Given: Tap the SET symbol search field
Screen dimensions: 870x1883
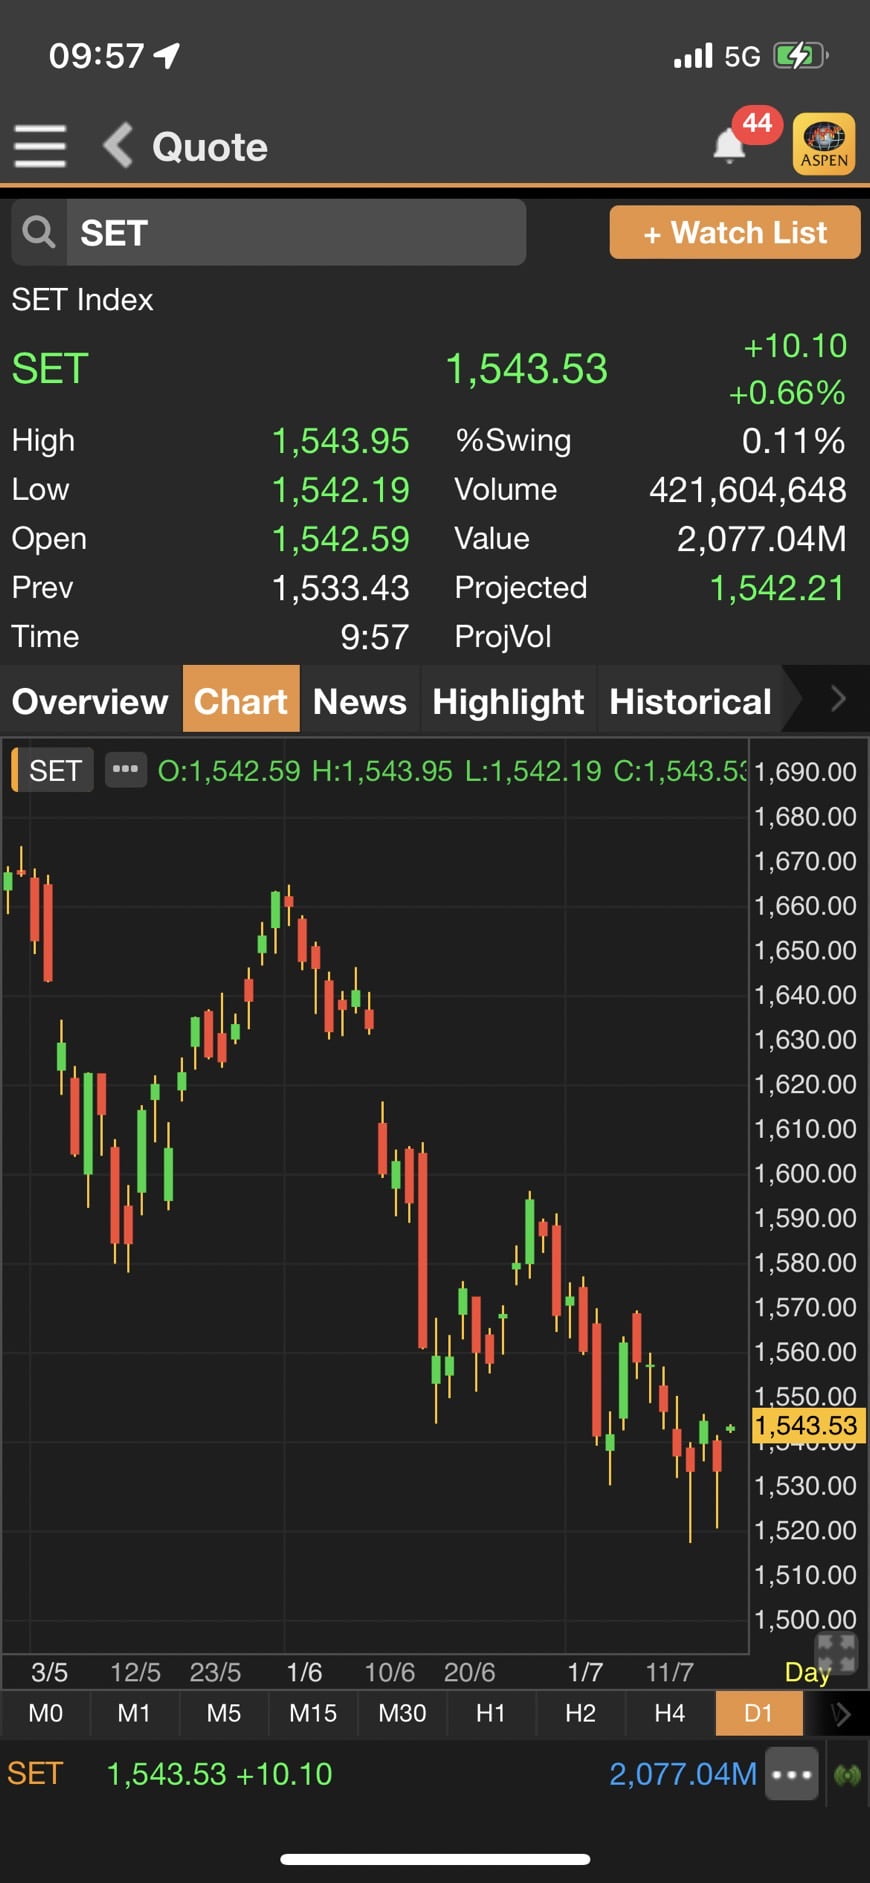Looking at the screenshot, I should coord(295,232).
